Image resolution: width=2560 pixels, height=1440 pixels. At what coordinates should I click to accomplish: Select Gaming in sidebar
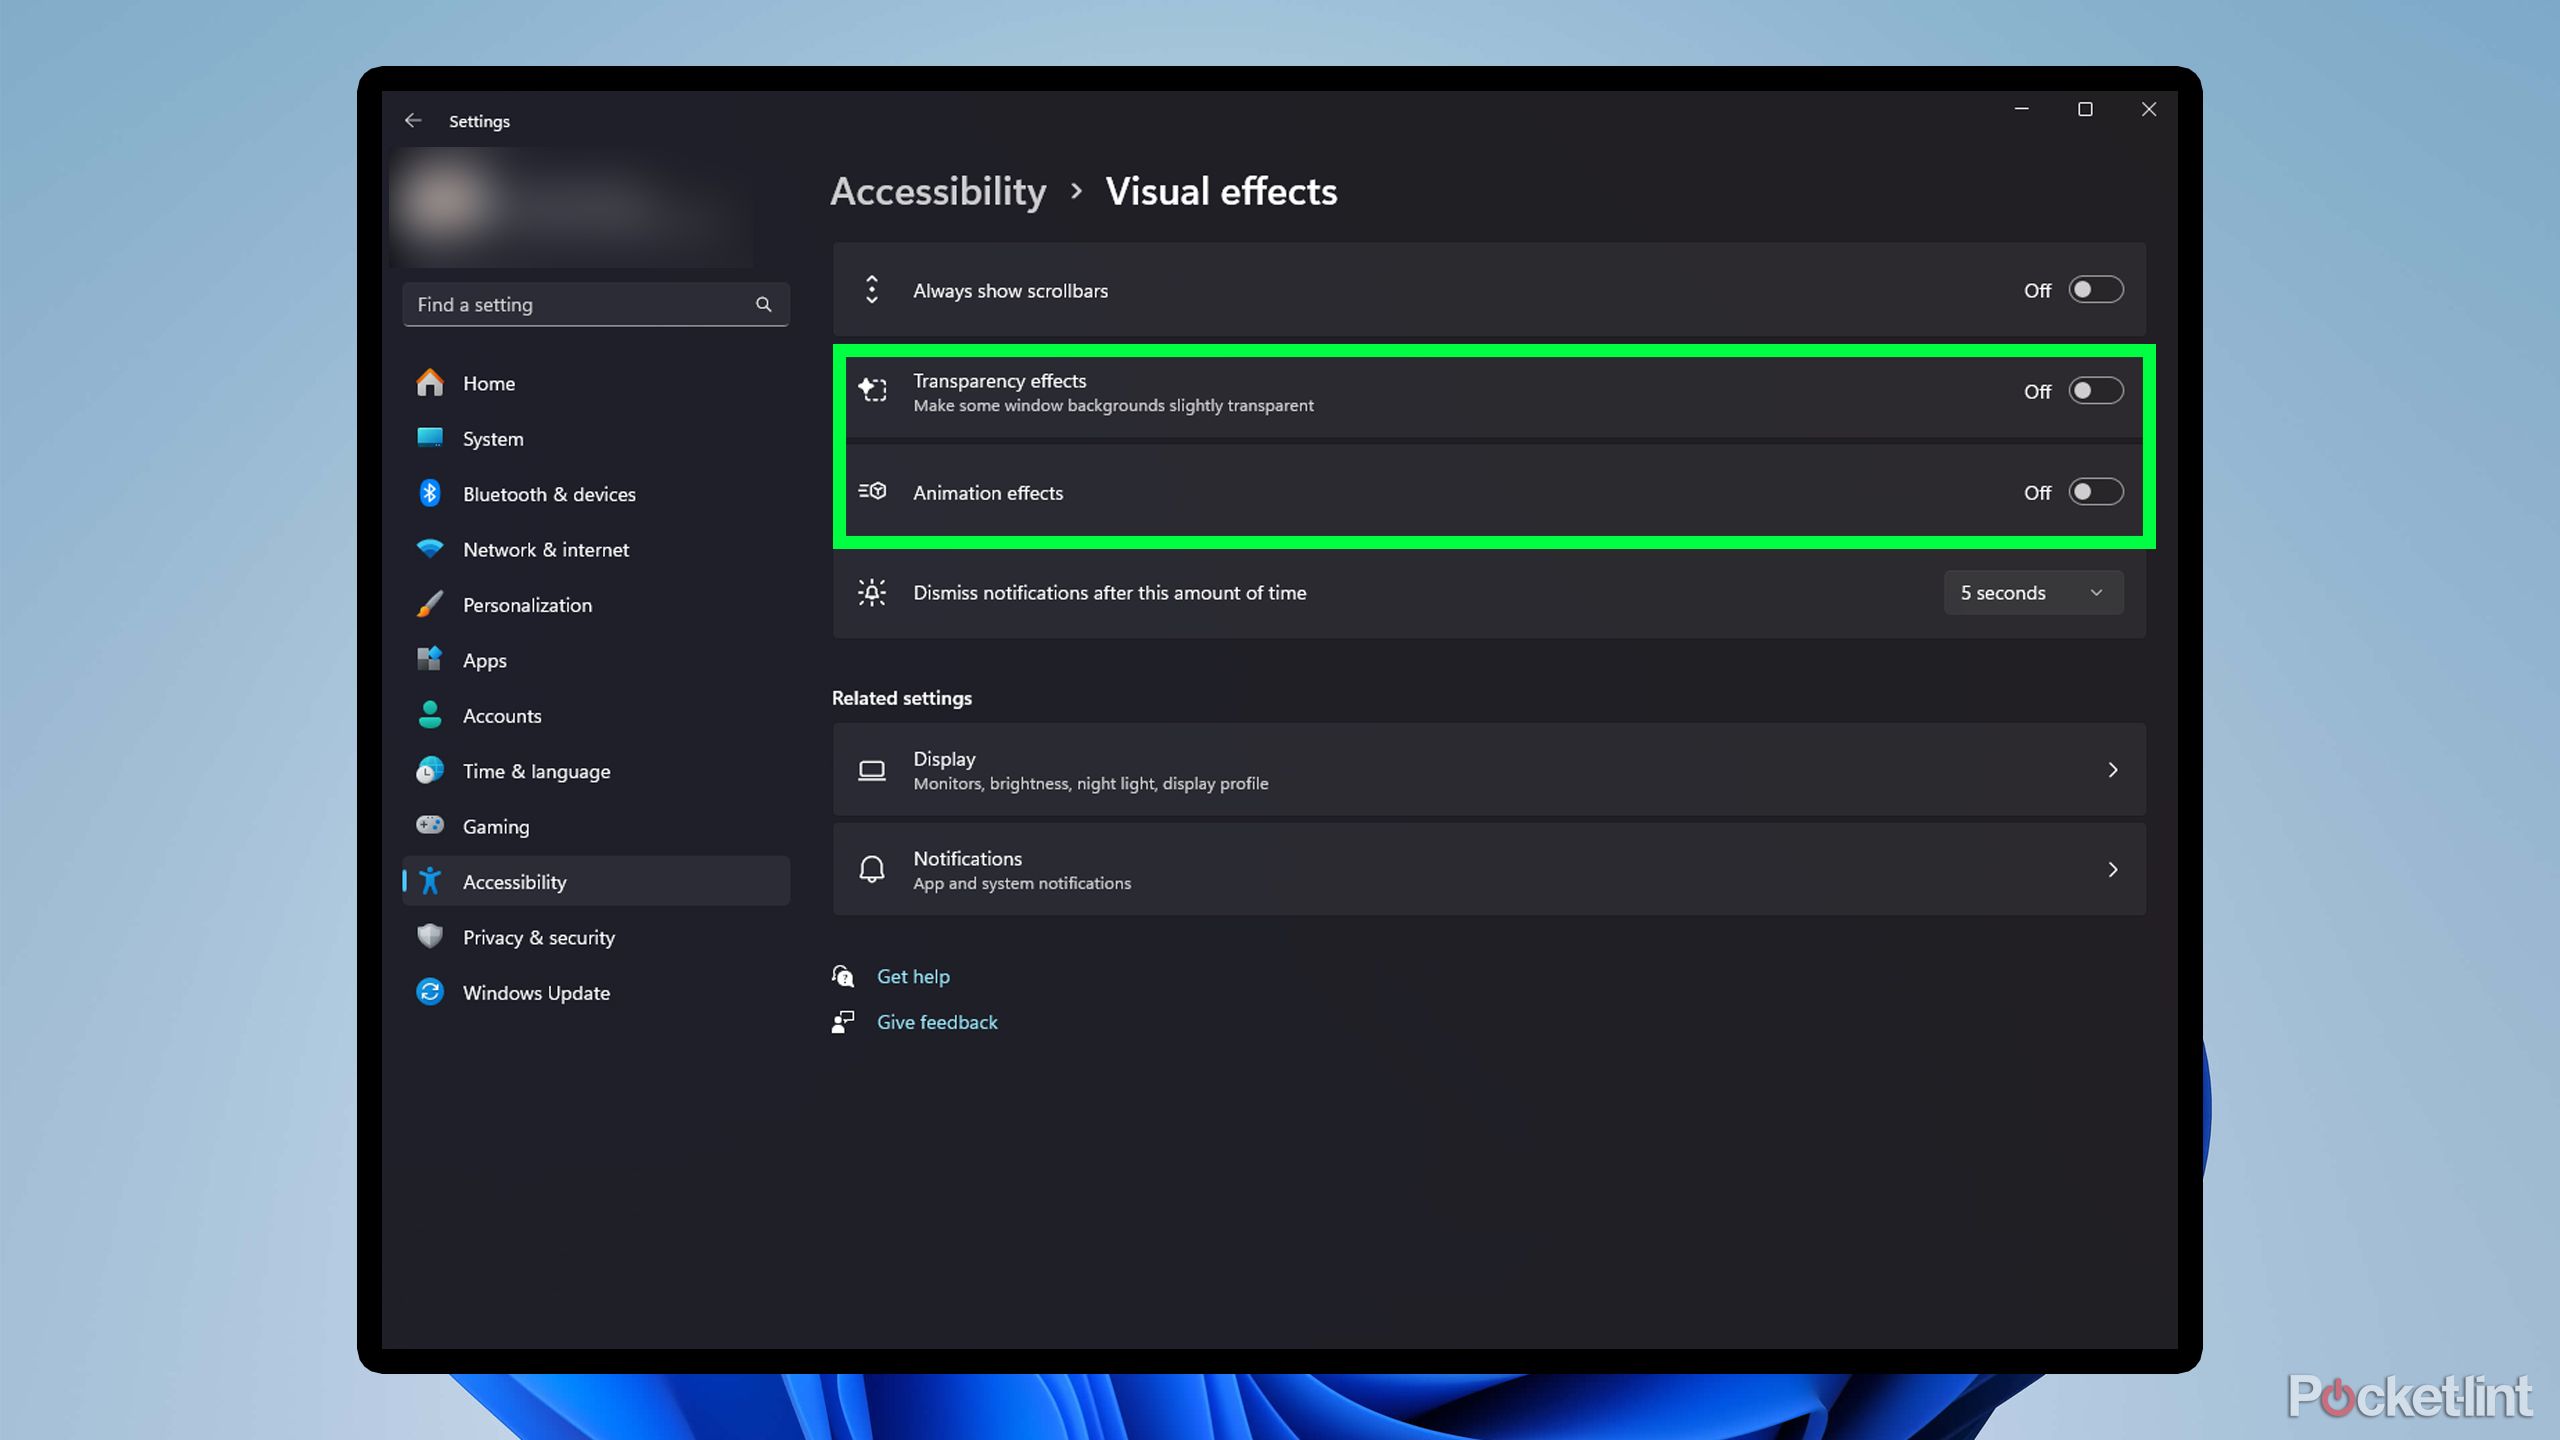click(596, 826)
